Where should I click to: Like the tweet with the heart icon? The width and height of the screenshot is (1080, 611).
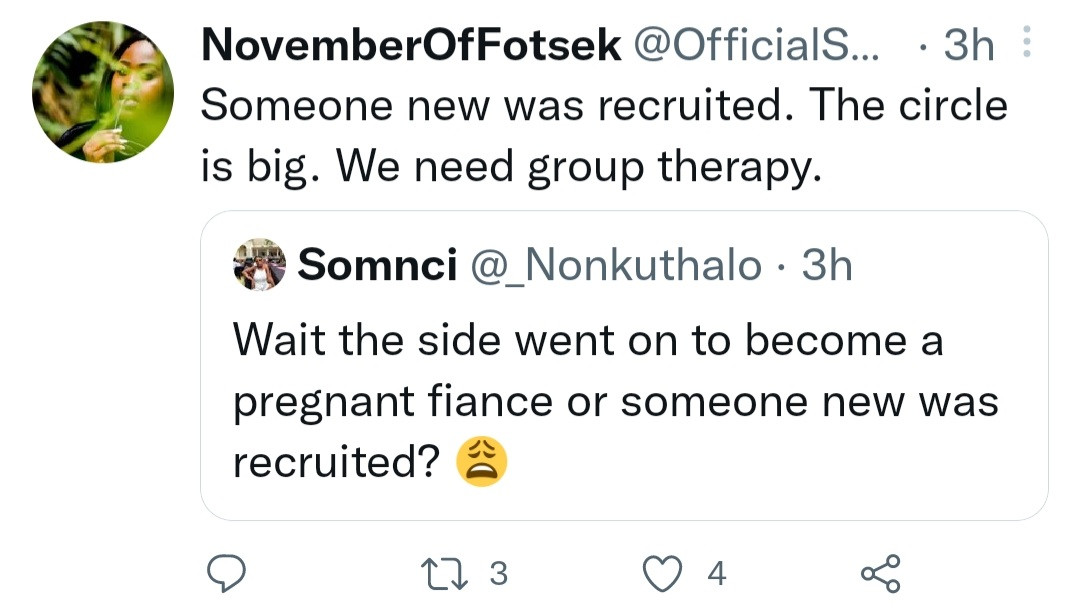click(x=661, y=573)
